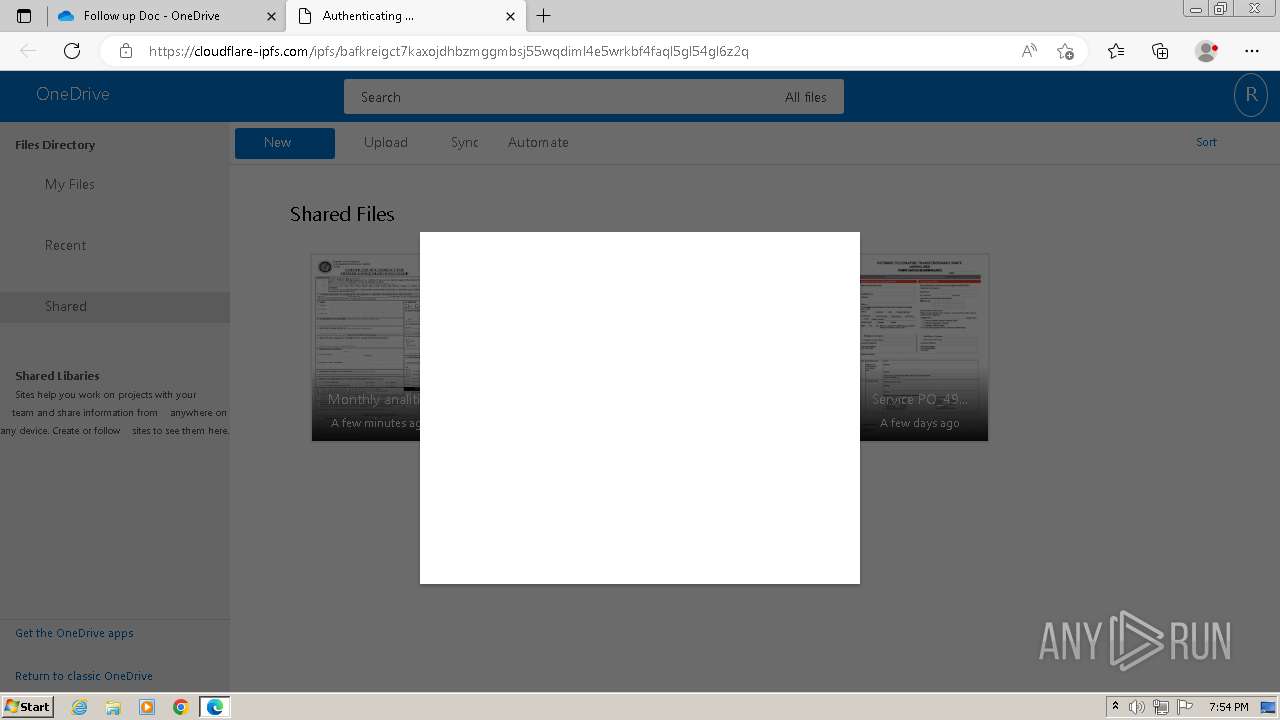View site information lock icon
Image resolution: width=1280 pixels, height=720 pixels.
tap(126, 51)
